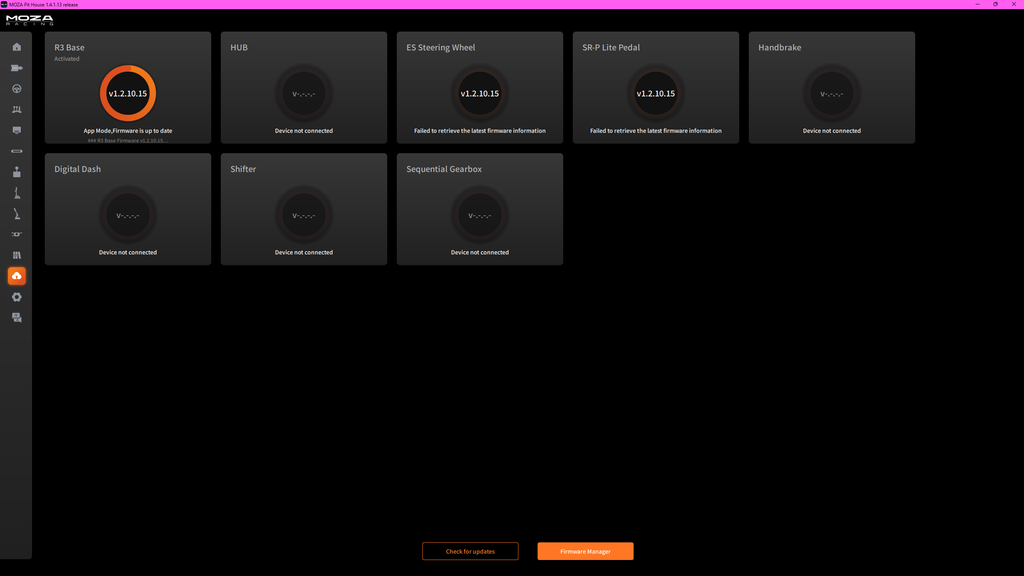Open the digital dash display icon
This screenshot has height=576, width=1024.
pyautogui.click(x=16, y=131)
